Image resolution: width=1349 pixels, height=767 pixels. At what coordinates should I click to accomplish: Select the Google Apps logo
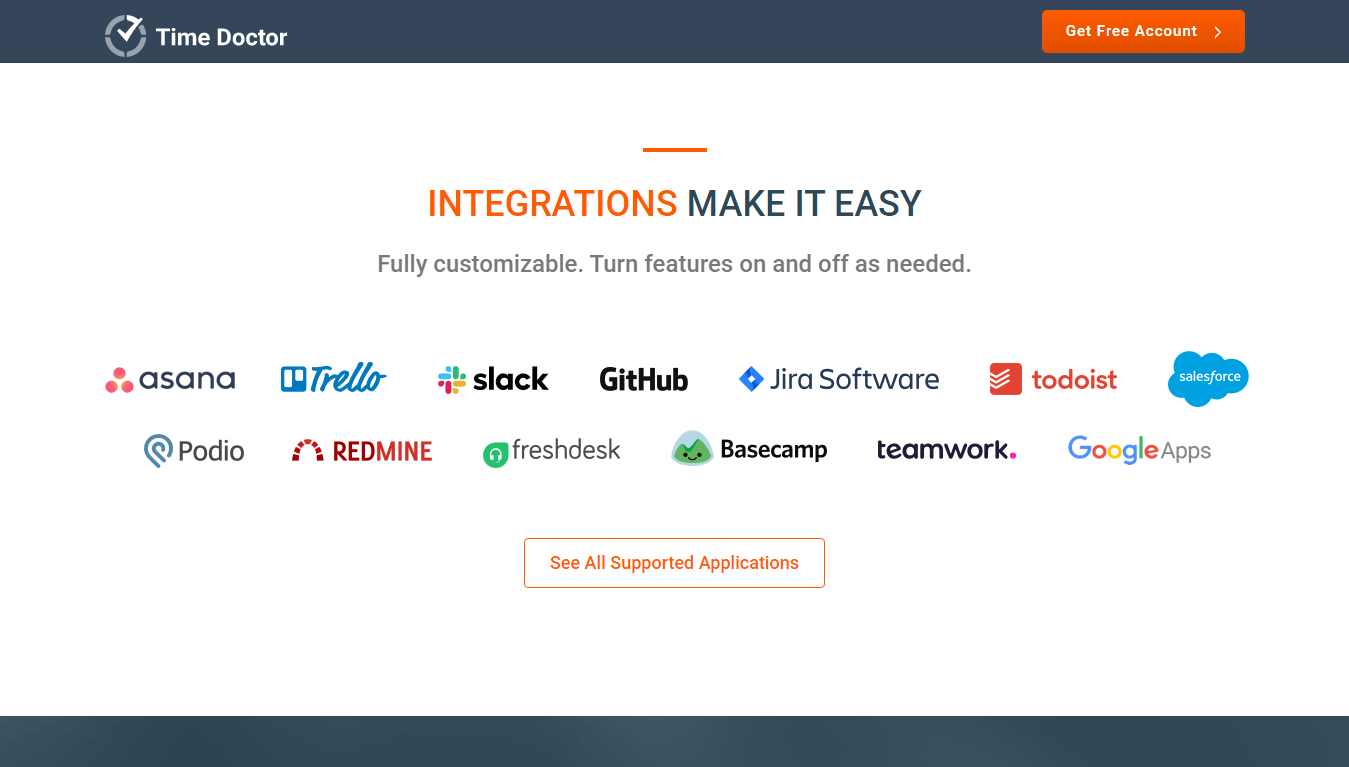[1139, 450]
